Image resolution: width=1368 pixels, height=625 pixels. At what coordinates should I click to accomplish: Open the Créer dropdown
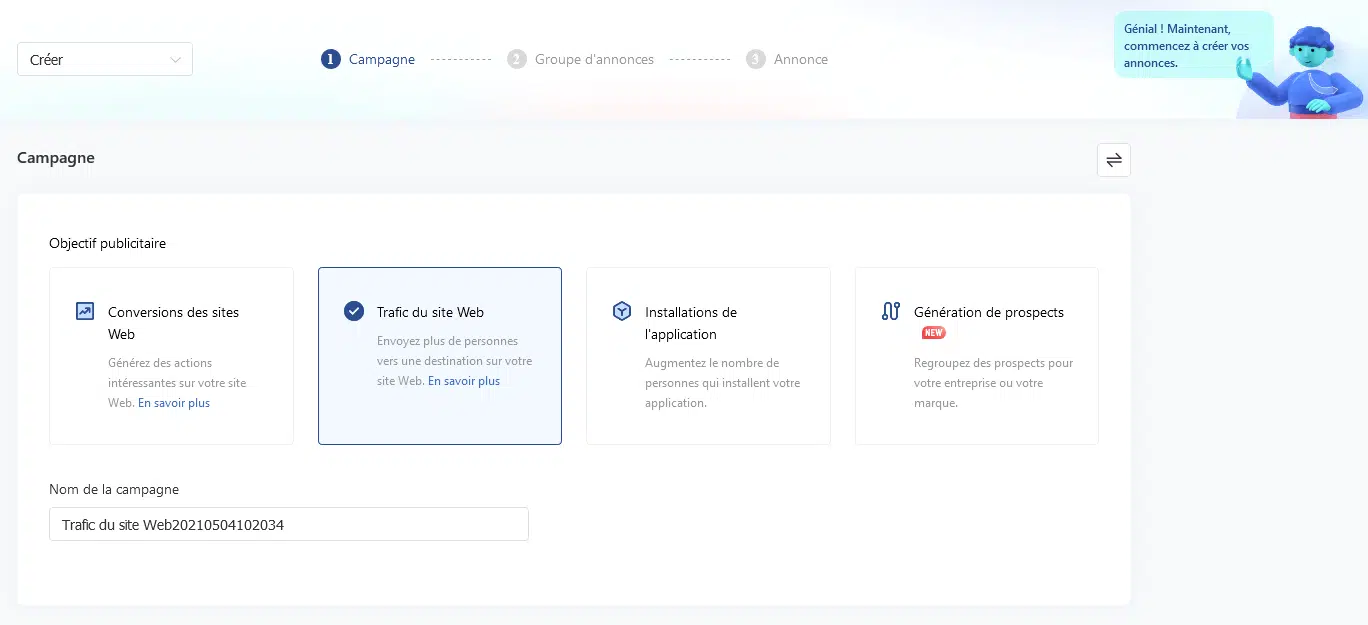coord(104,59)
